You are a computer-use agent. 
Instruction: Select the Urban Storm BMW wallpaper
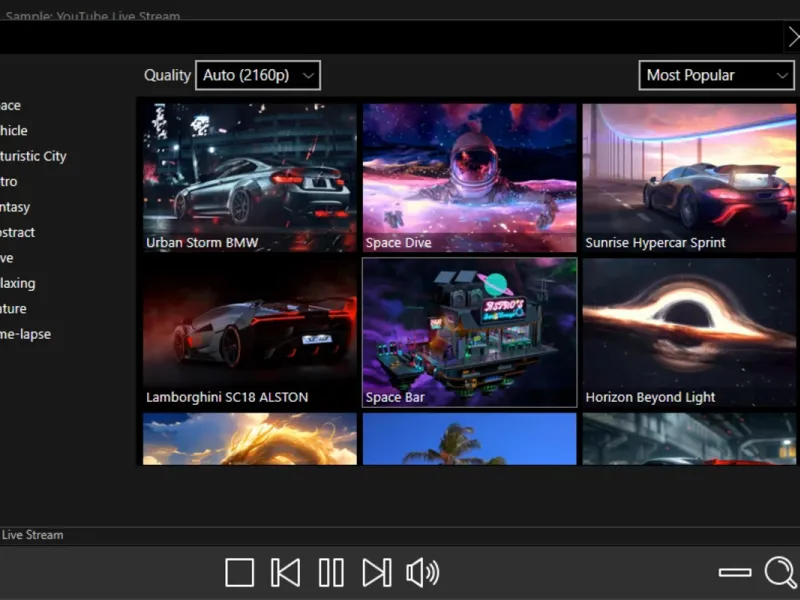pos(249,178)
